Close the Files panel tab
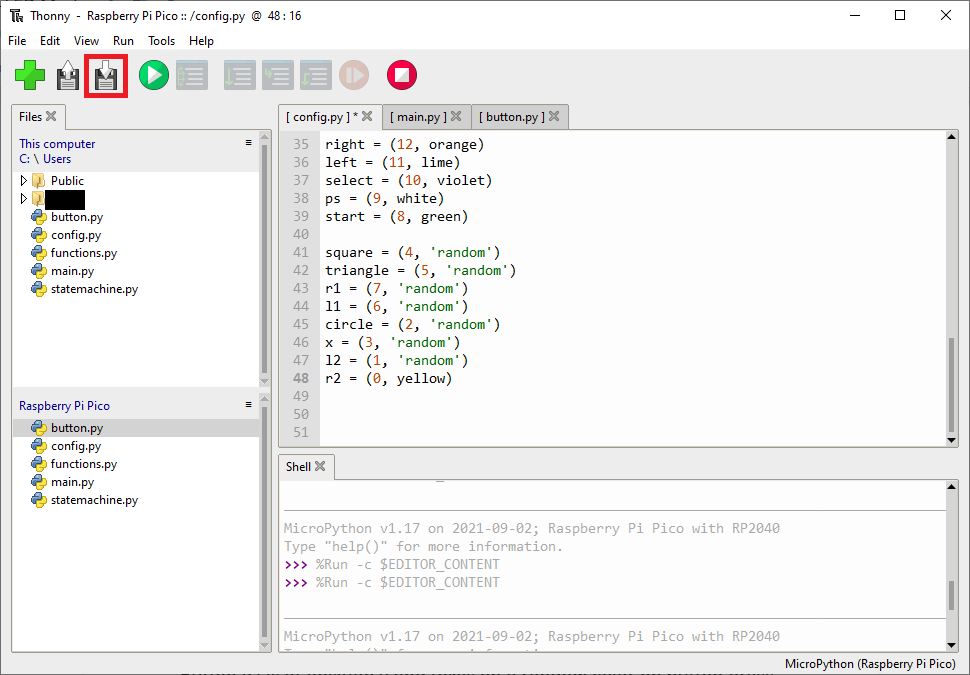The image size is (970, 675). (51, 116)
